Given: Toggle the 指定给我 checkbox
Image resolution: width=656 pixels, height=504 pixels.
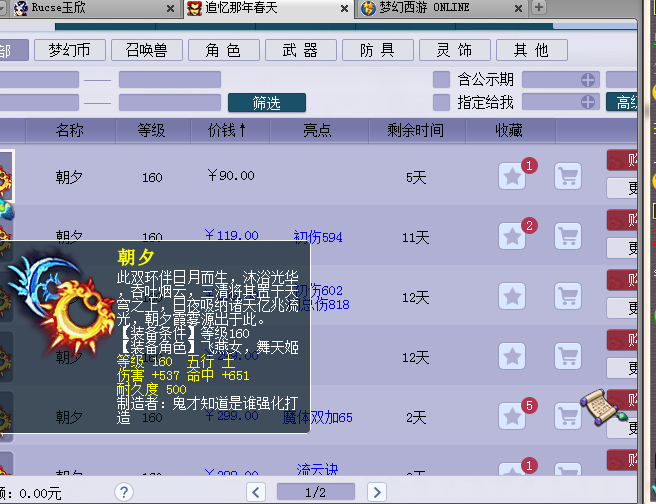Looking at the screenshot, I should coord(441,102).
